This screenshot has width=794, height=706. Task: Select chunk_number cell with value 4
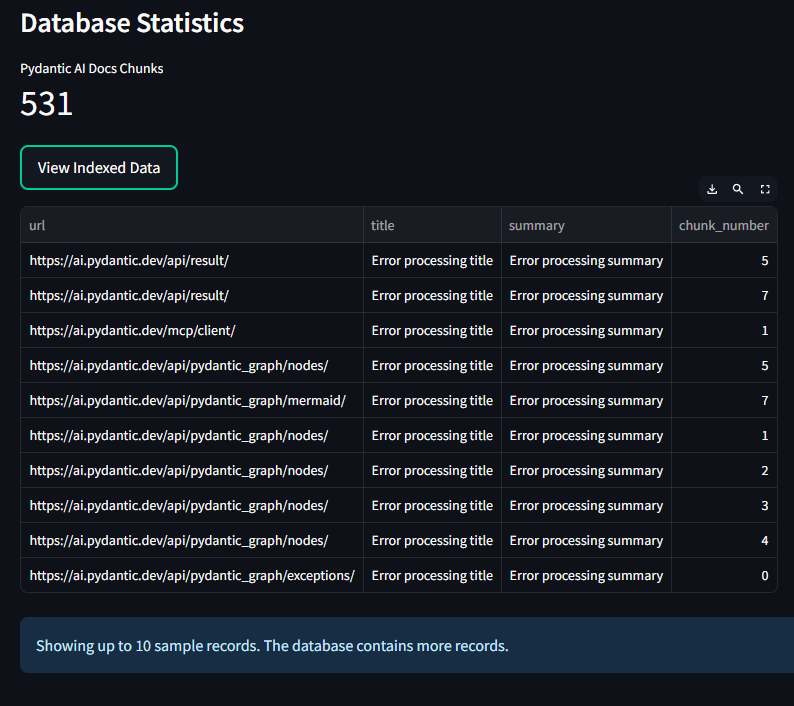724,540
